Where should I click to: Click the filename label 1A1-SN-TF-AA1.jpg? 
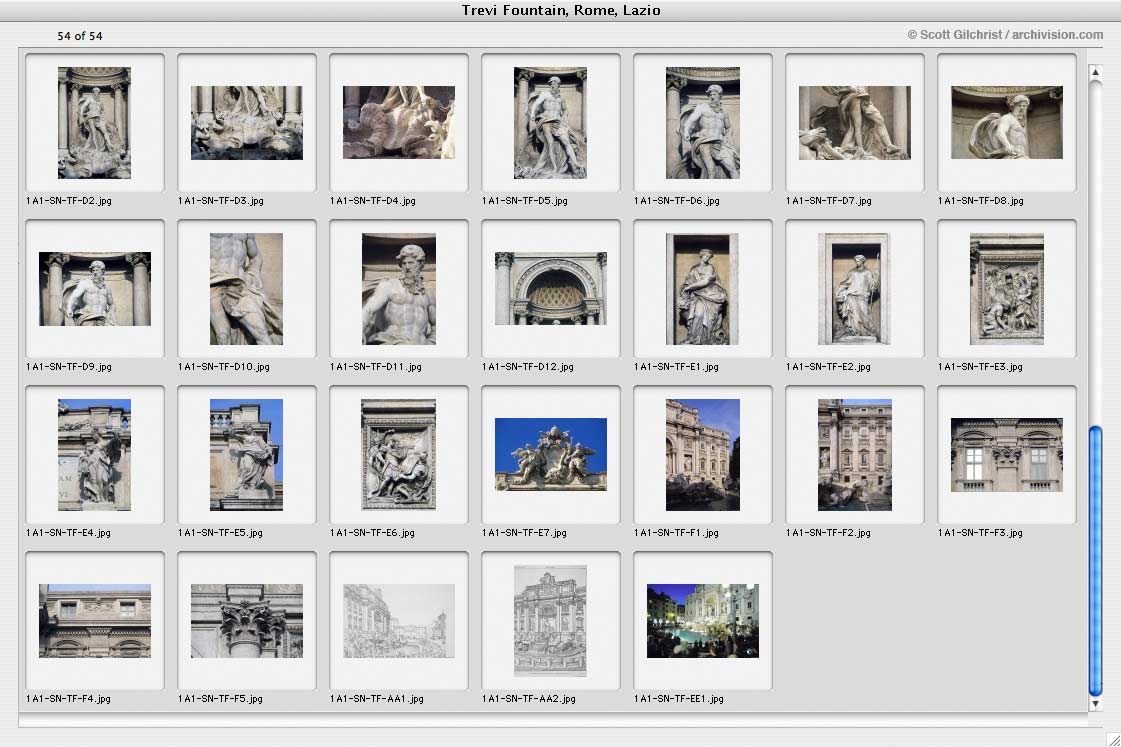click(377, 698)
